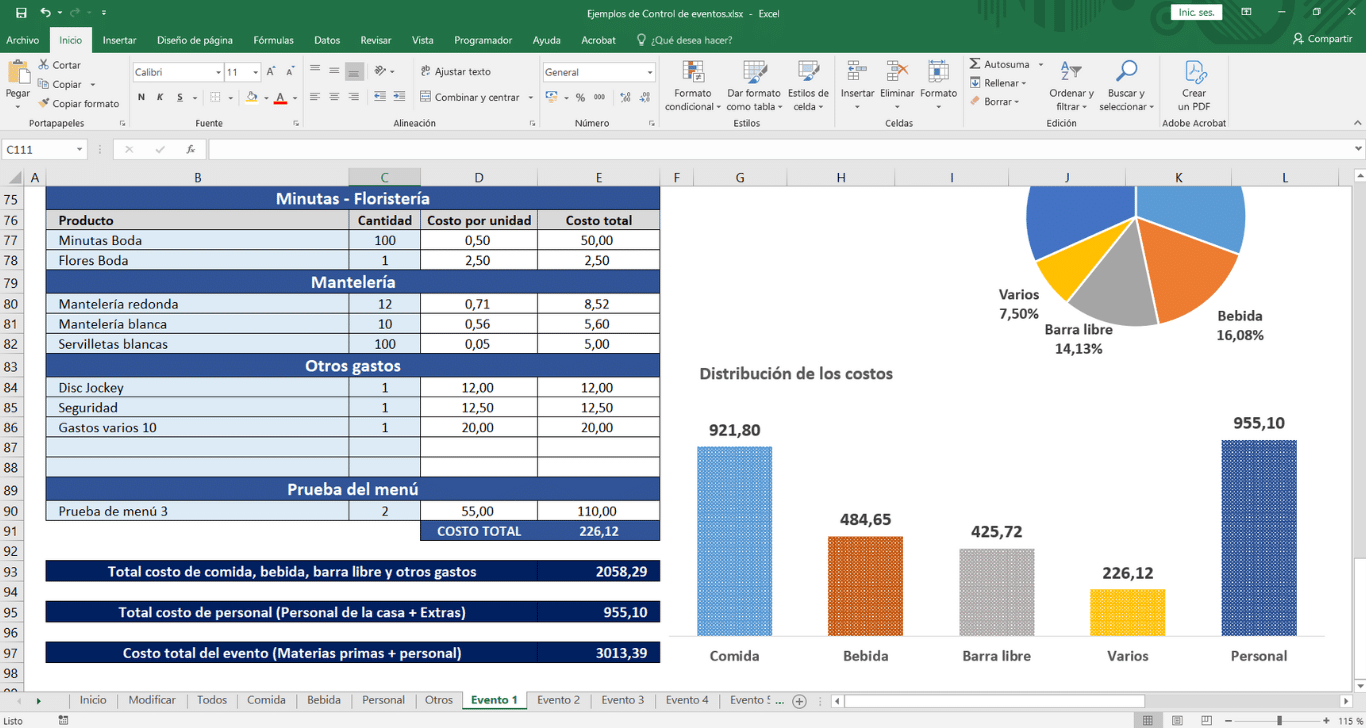Toggle italic (K) formatting

[x=160, y=97]
